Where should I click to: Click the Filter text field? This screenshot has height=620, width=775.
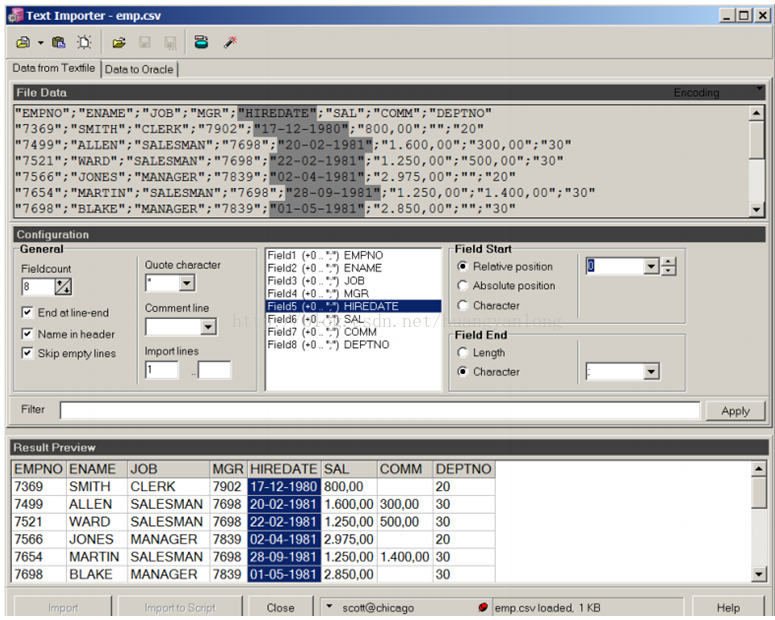point(380,410)
